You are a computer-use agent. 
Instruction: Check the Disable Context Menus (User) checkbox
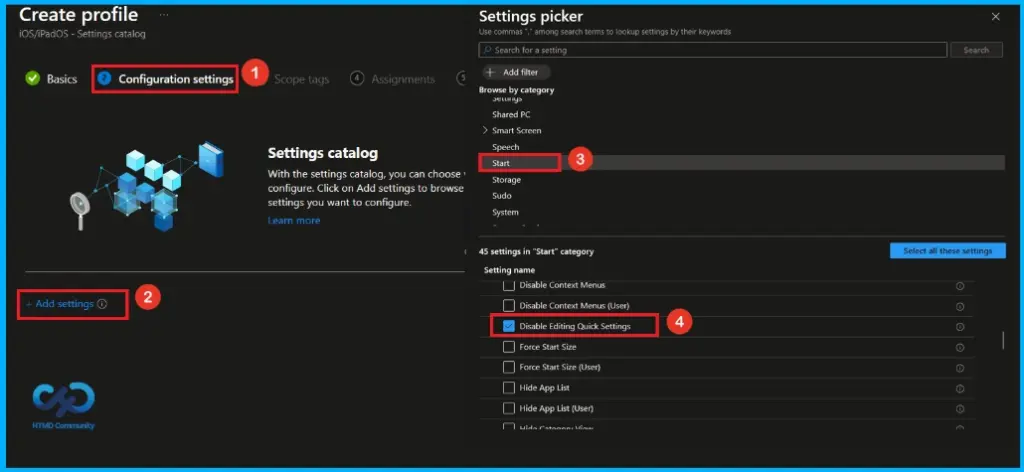(509, 306)
